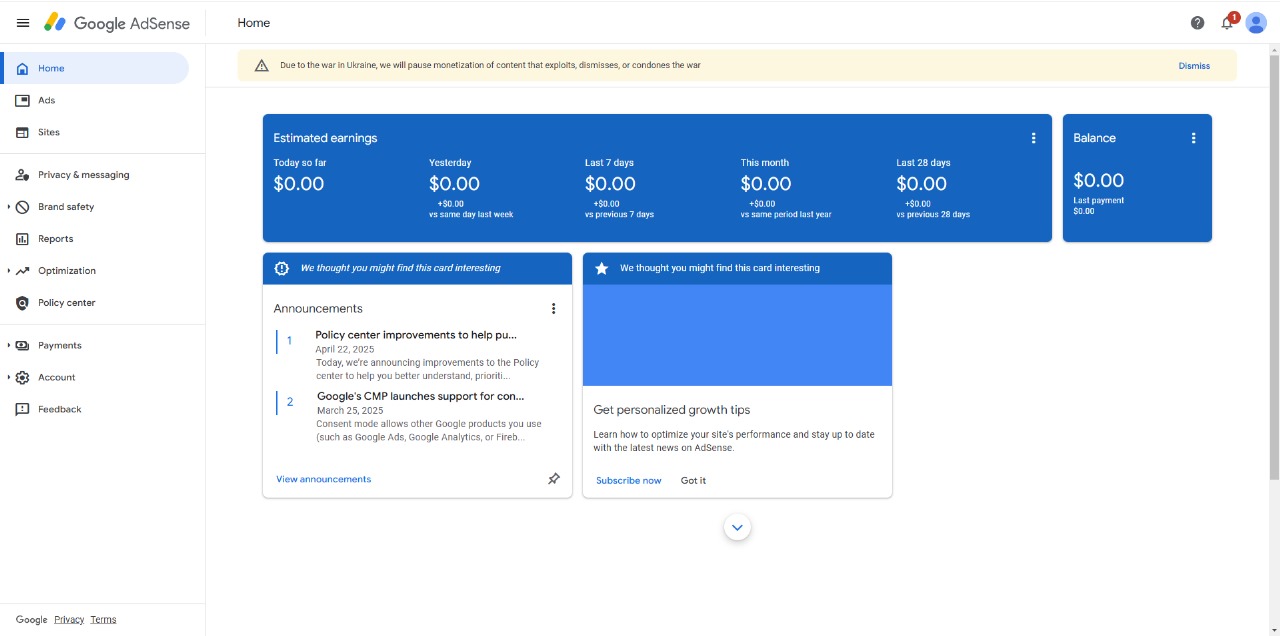Click Subscribe now for growth tips
Viewport: 1280px width, 636px height.
pyautogui.click(x=629, y=481)
